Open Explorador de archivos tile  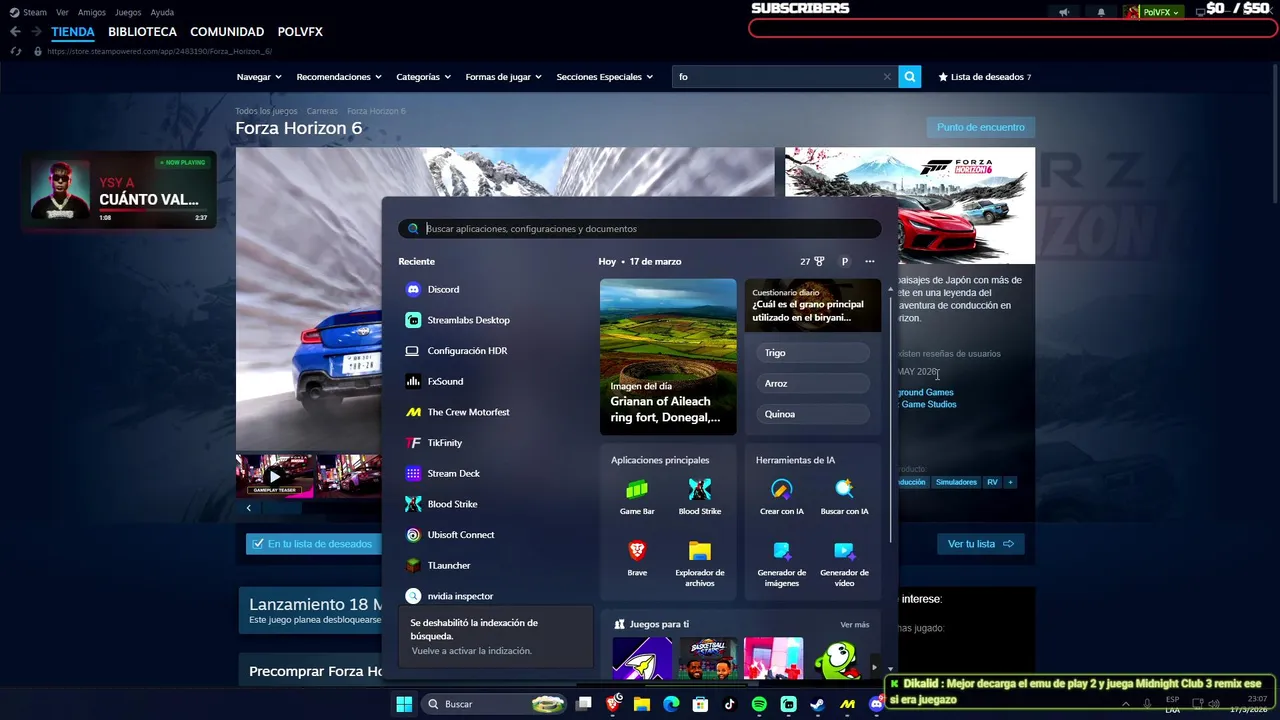click(x=700, y=563)
